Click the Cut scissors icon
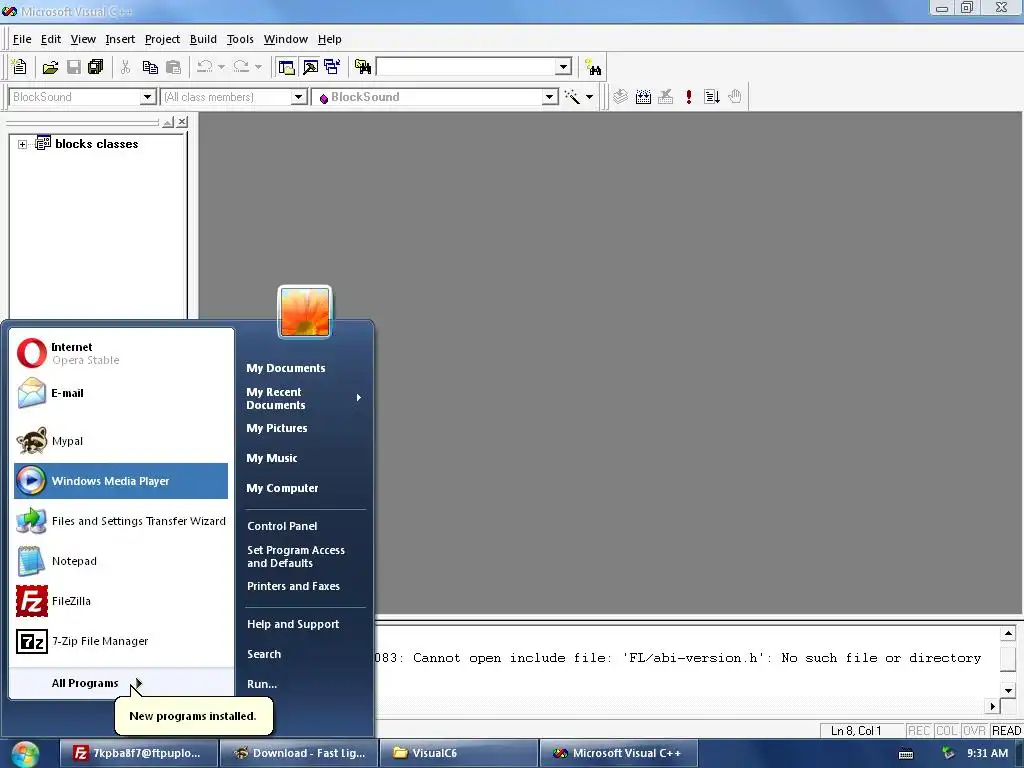The height and width of the screenshot is (768, 1024). 125,67
